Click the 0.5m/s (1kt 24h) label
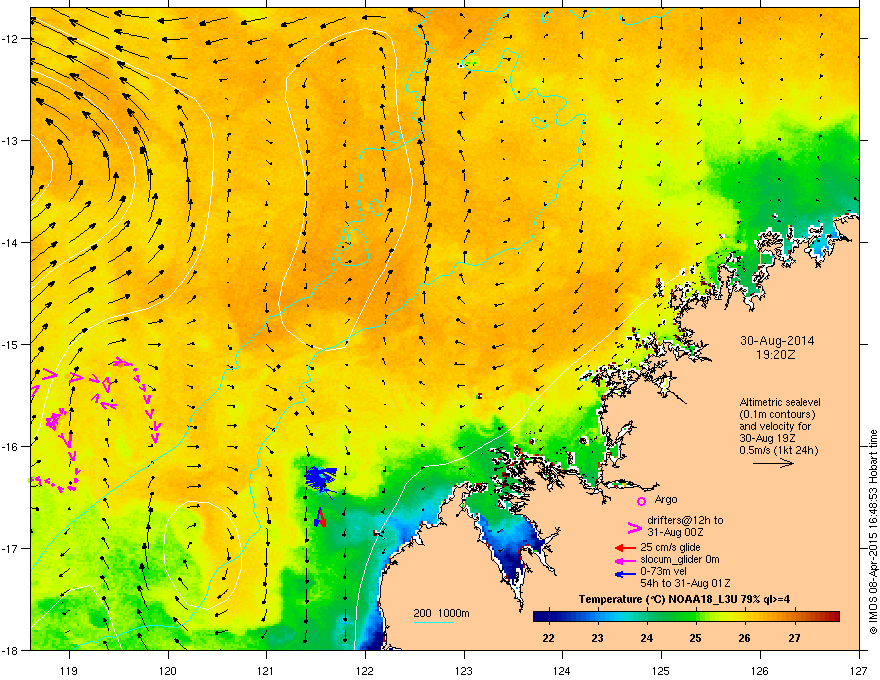Viewport: 880px width, 680px height. pyautogui.click(x=779, y=450)
